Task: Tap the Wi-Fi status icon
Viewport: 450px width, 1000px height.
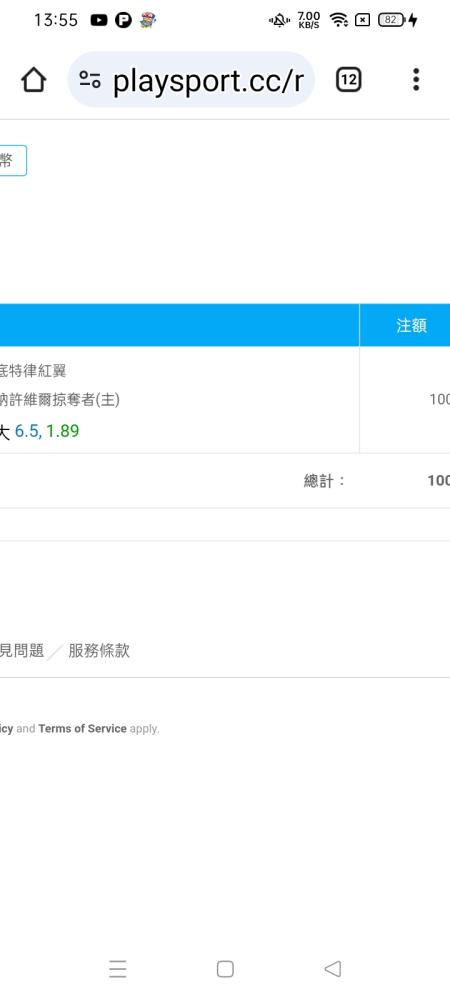Action: (x=338, y=20)
